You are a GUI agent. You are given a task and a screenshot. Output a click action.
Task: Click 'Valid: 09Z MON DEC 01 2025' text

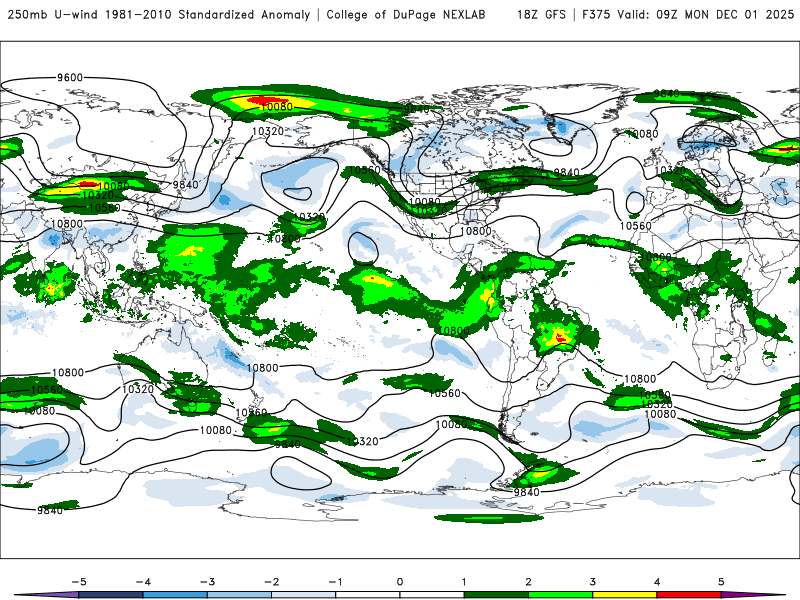(x=706, y=15)
